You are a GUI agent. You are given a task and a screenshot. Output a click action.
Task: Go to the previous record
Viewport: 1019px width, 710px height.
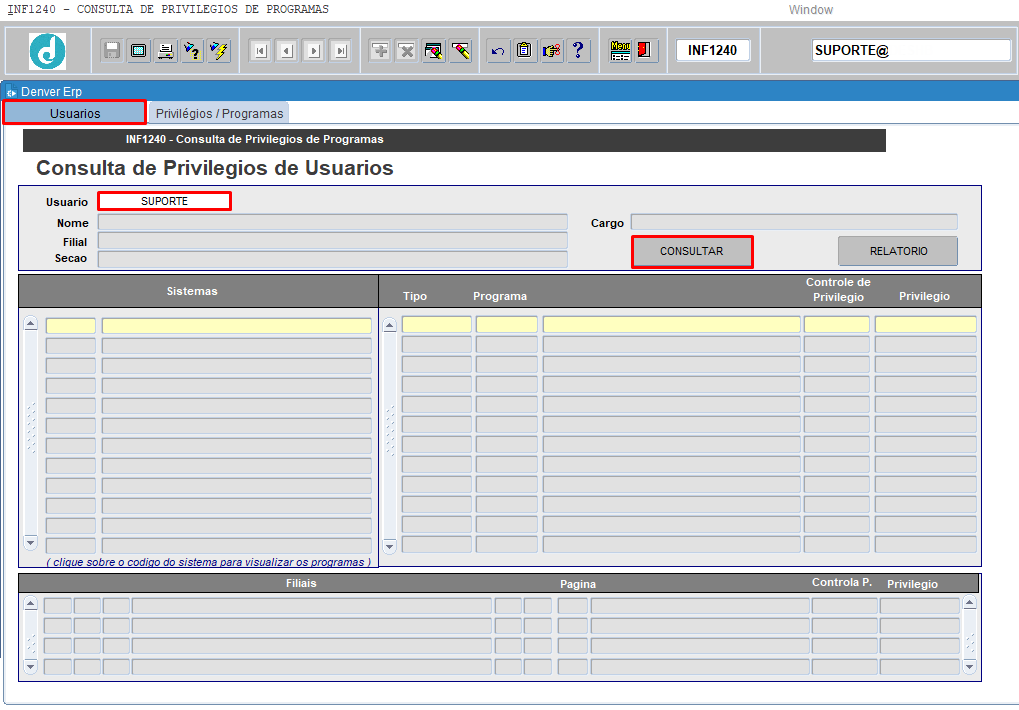[287, 51]
